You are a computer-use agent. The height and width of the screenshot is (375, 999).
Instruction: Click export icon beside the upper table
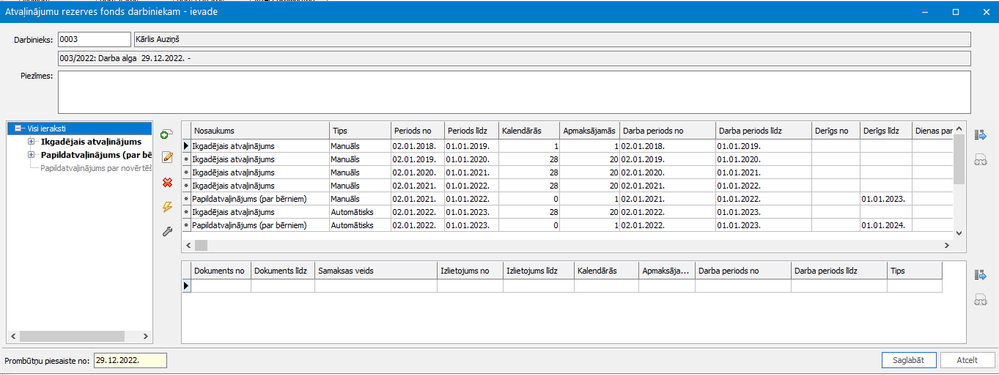coord(980,136)
